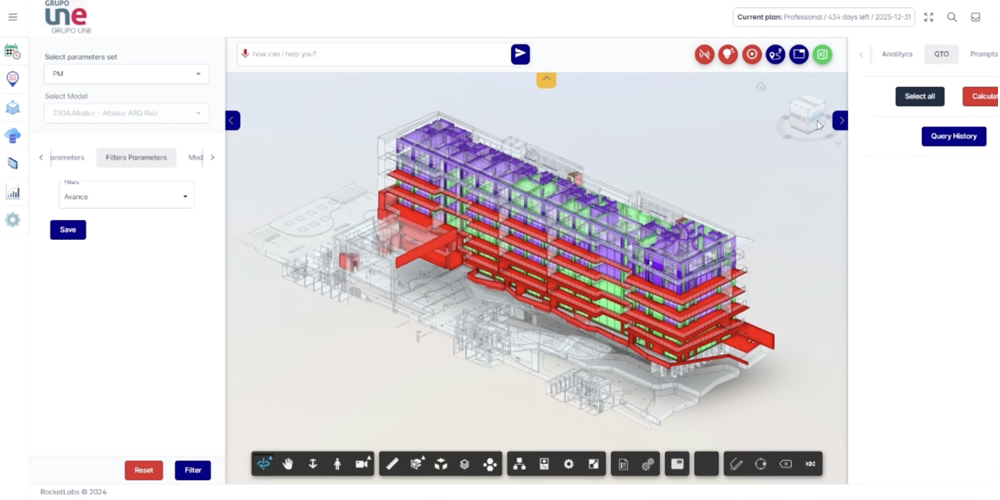Open the Prompts tab
This screenshot has width=1000, height=500.
983,54
